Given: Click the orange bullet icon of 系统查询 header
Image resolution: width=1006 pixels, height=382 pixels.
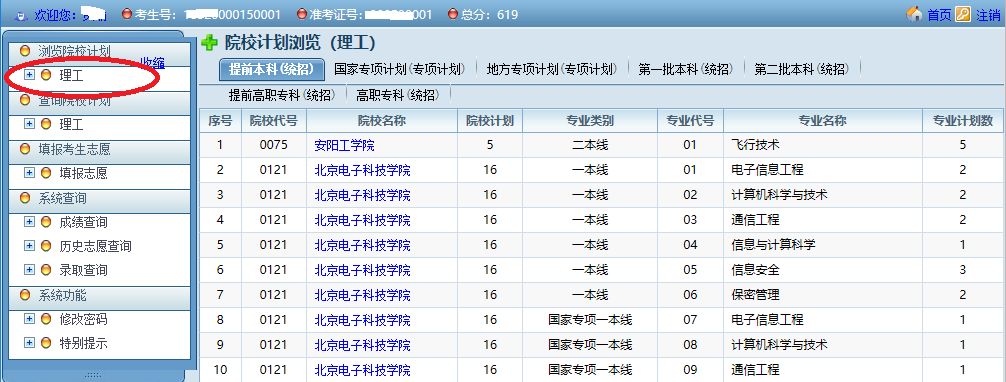Looking at the screenshot, I should click(x=25, y=198).
